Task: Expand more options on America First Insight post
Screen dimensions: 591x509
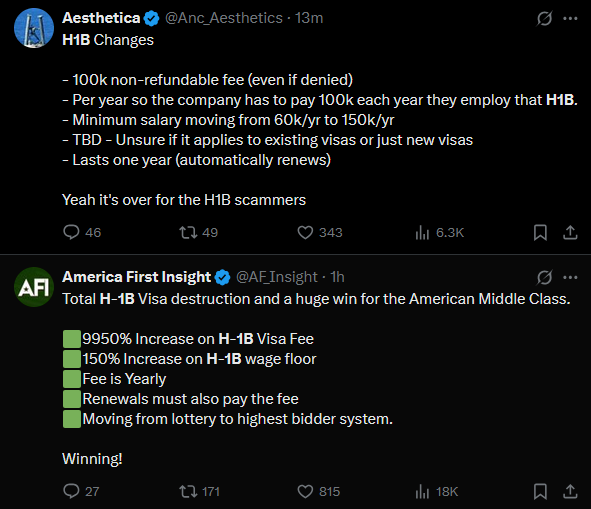Action: coord(570,277)
